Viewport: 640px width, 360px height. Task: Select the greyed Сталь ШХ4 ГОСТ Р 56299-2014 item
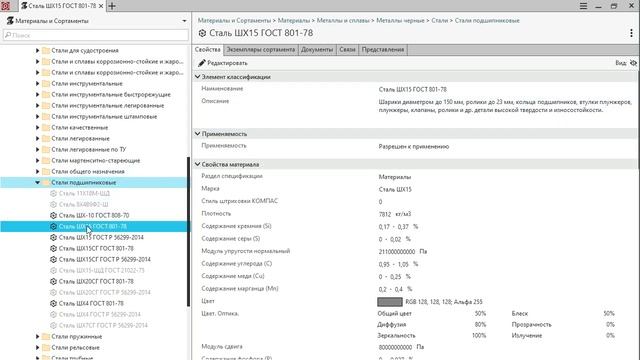tap(100, 314)
